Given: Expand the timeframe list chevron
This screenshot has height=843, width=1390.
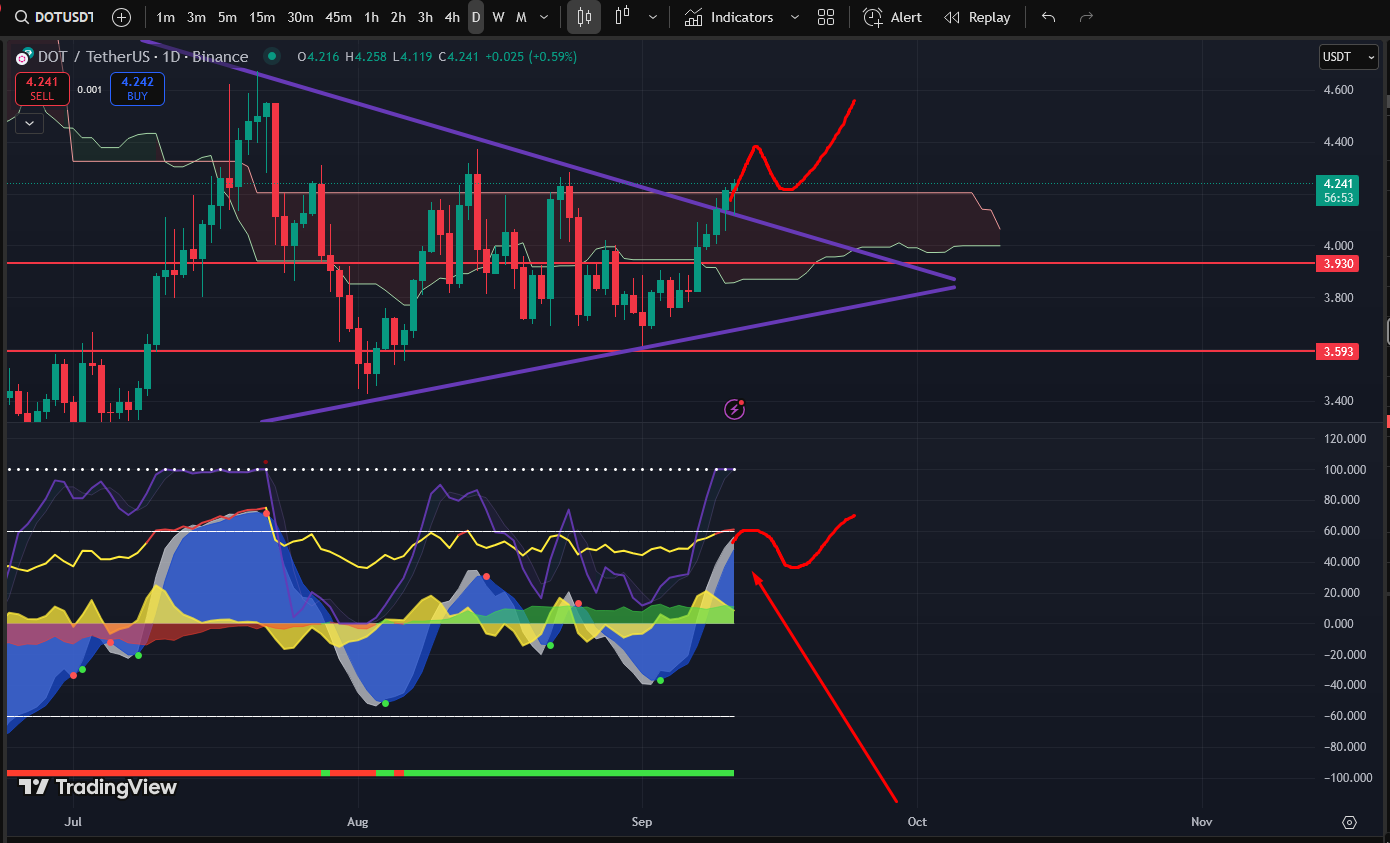Looking at the screenshot, I should (x=544, y=17).
